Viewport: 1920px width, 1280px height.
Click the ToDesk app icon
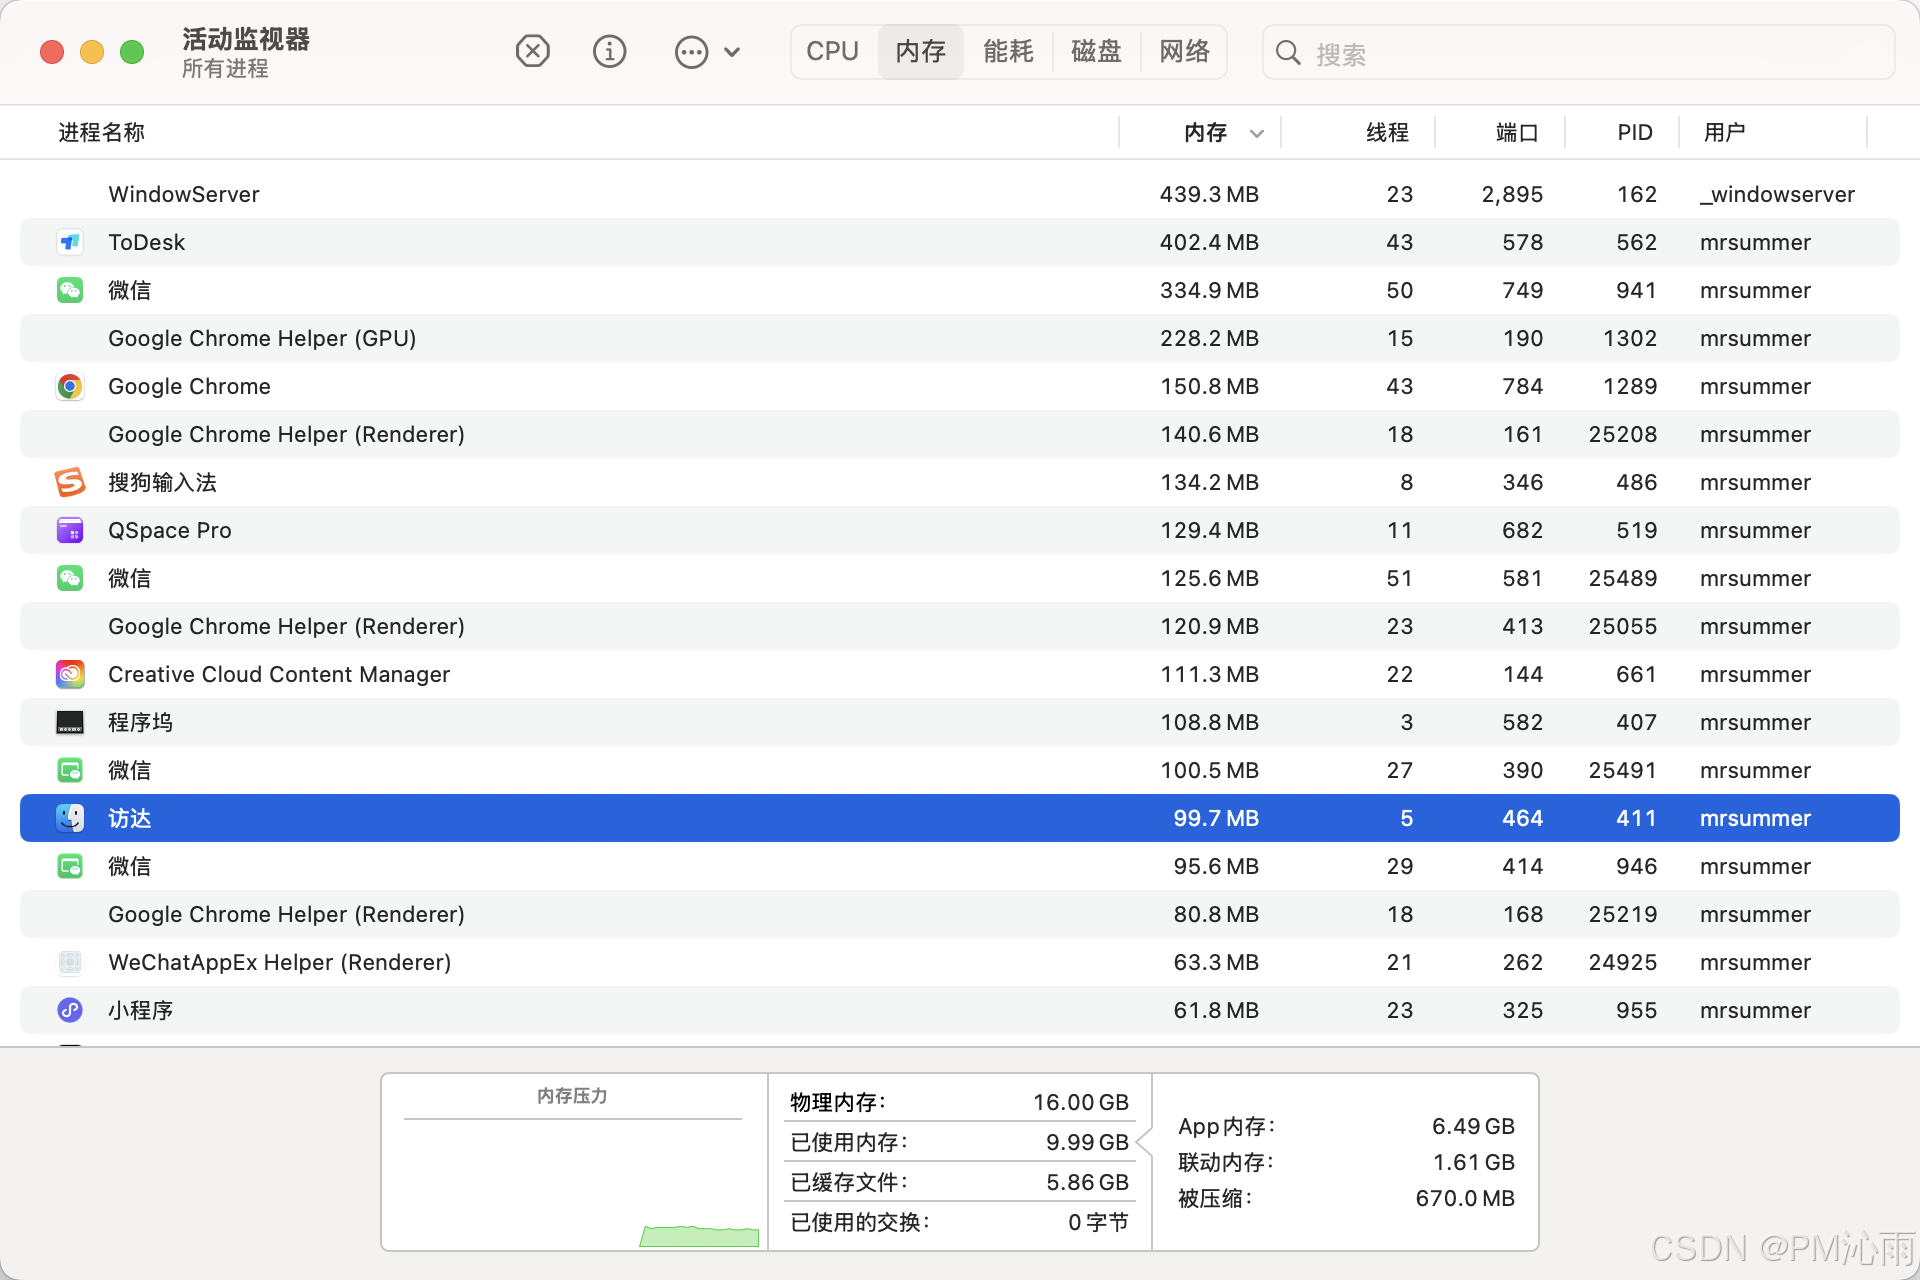pyautogui.click(x=70, y=242)
